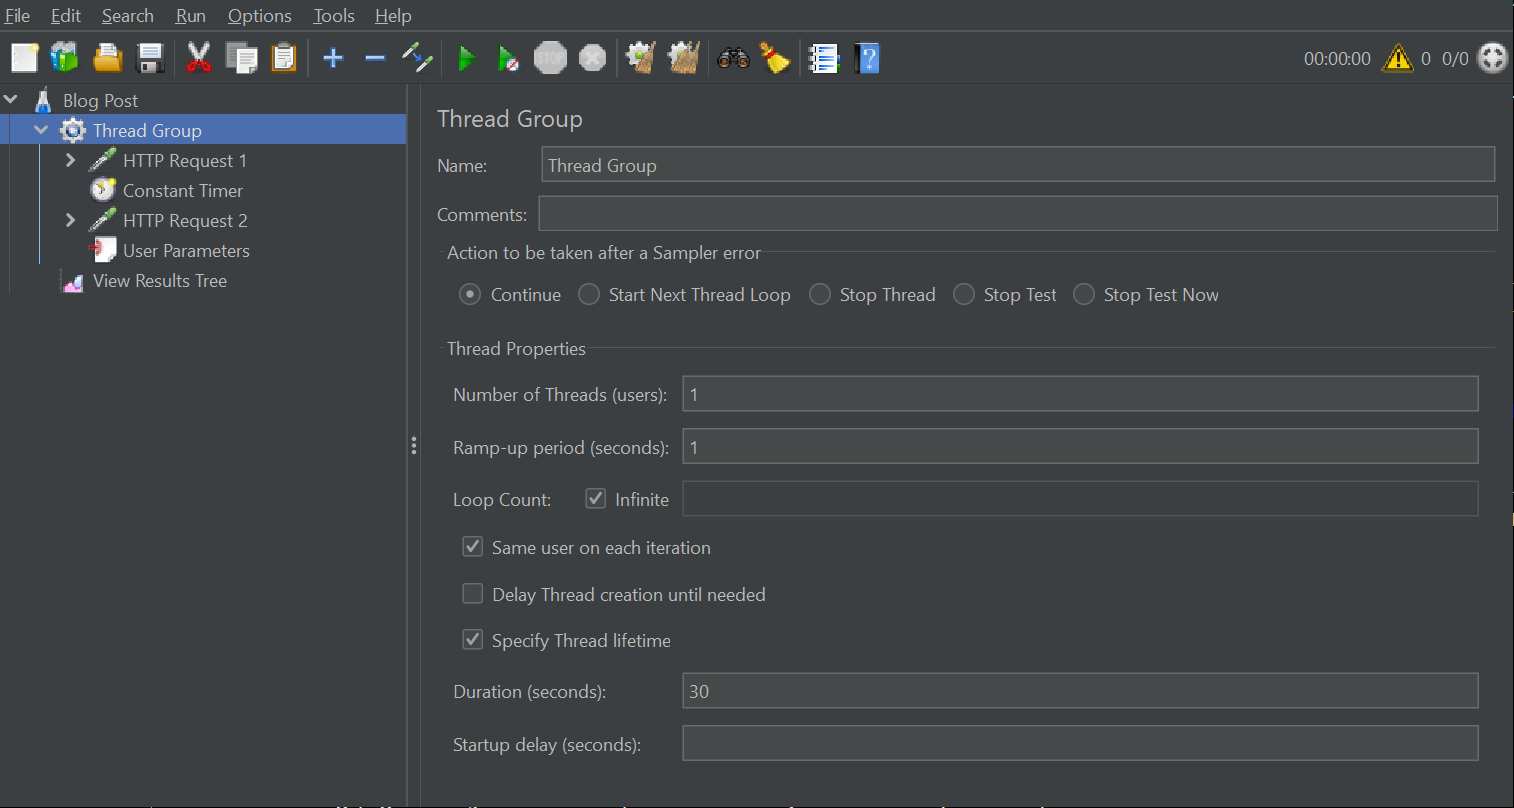Open the Edit menu

(x=66, y=16)
